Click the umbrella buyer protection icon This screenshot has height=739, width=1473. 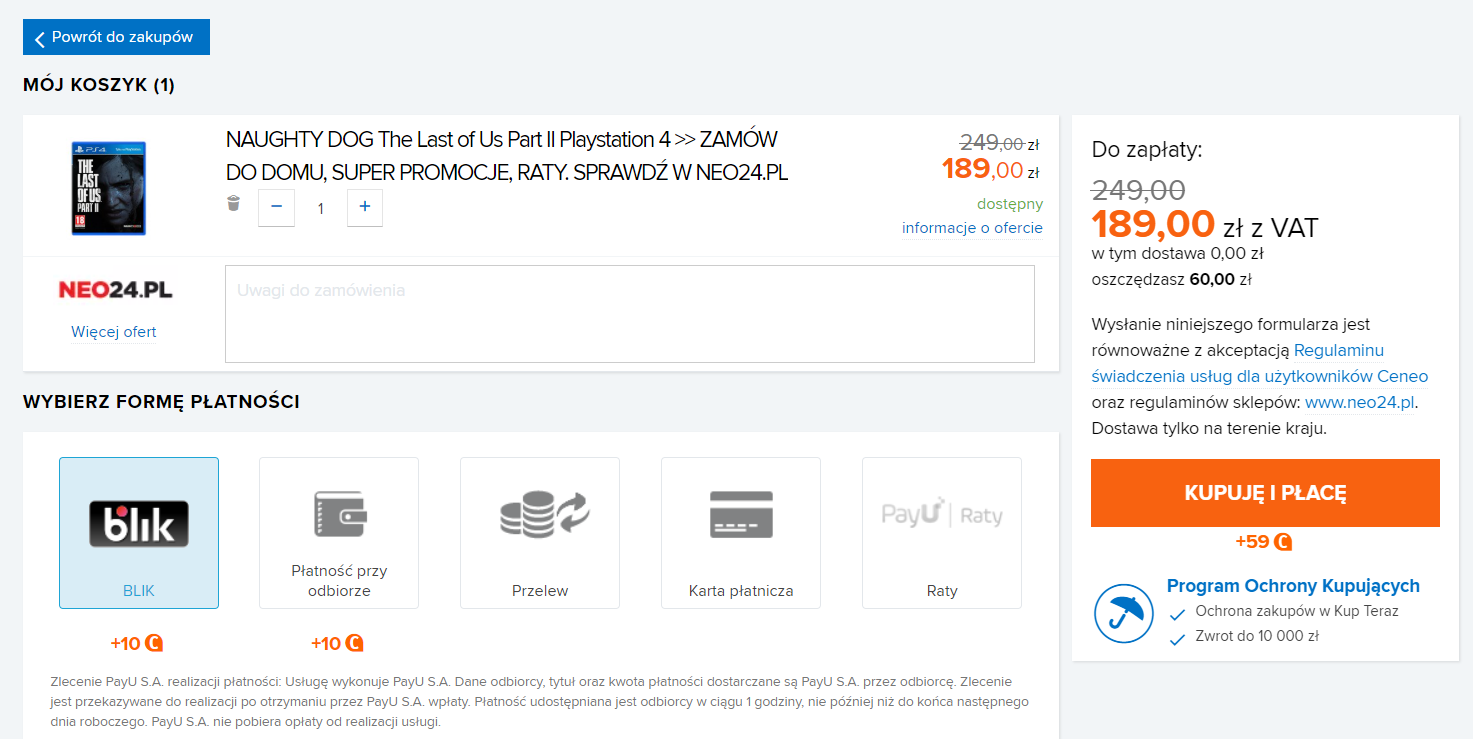(x=1124, y=612)
